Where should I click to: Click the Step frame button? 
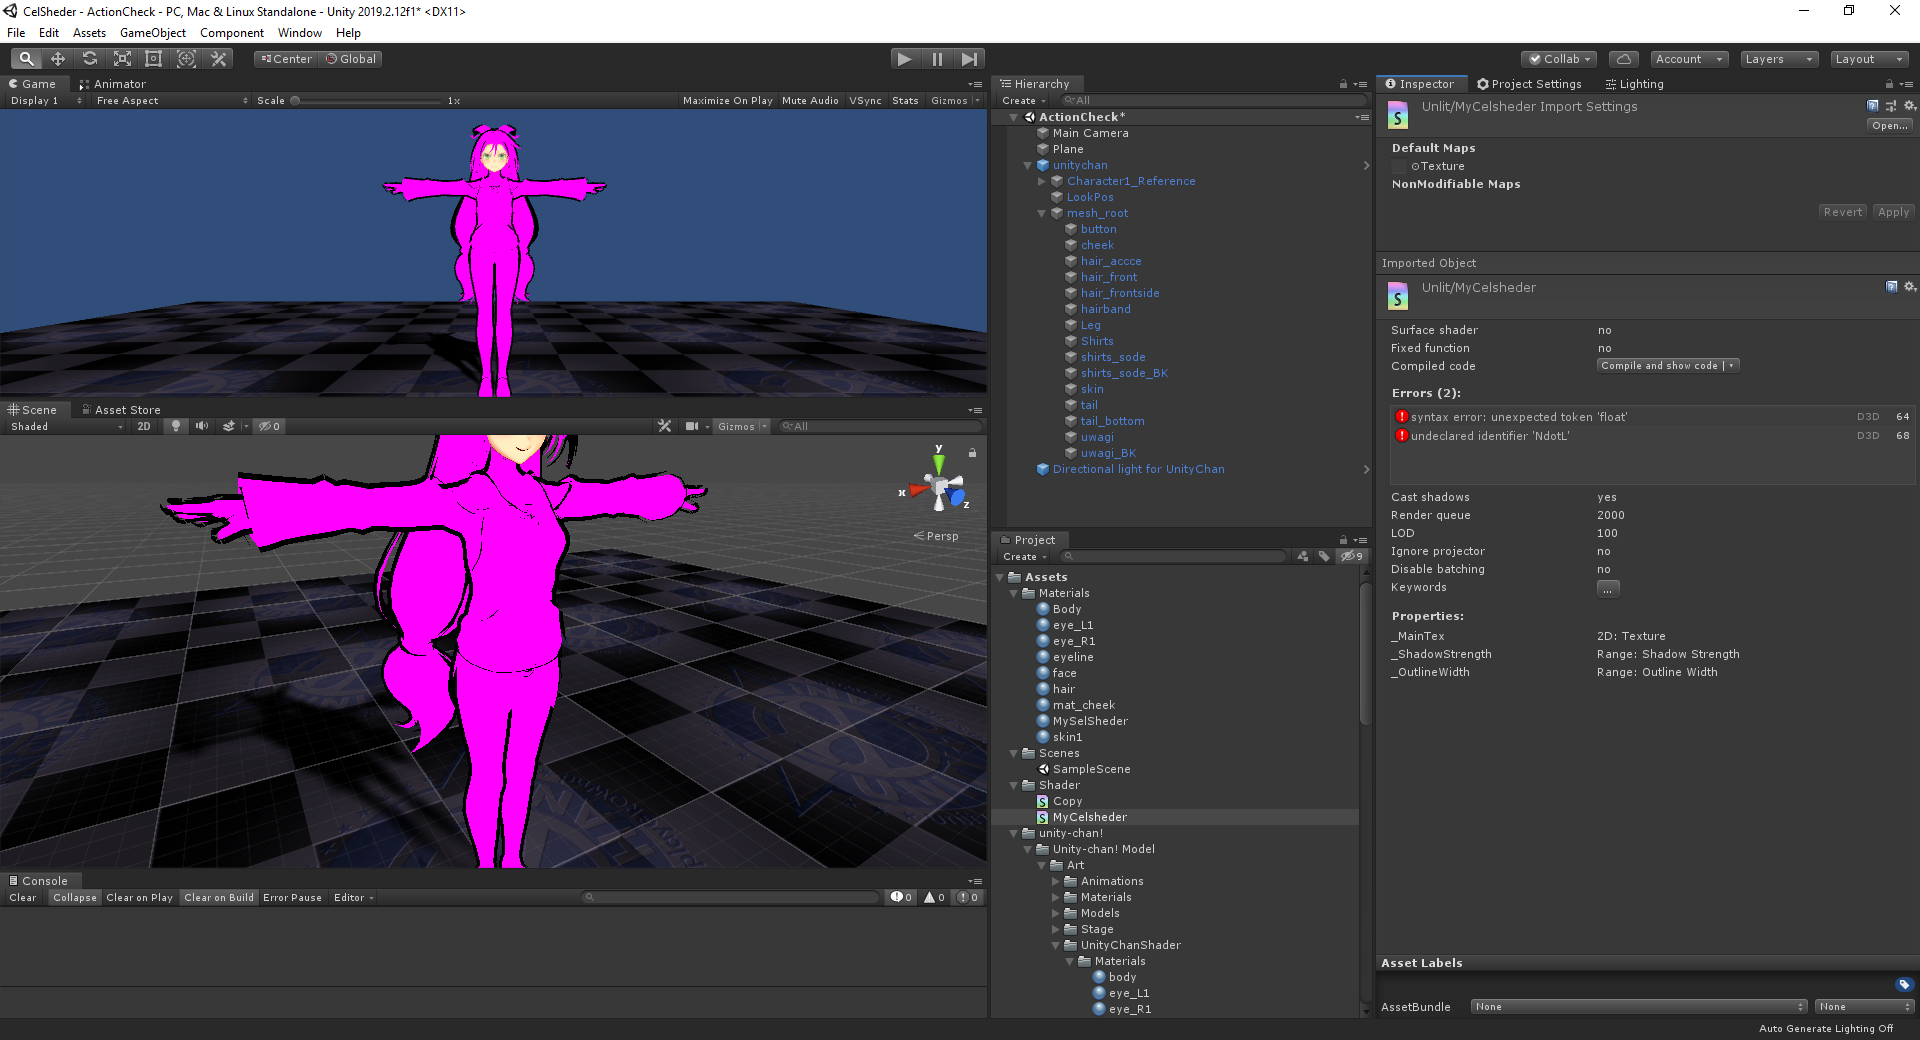tap(969, 59)
